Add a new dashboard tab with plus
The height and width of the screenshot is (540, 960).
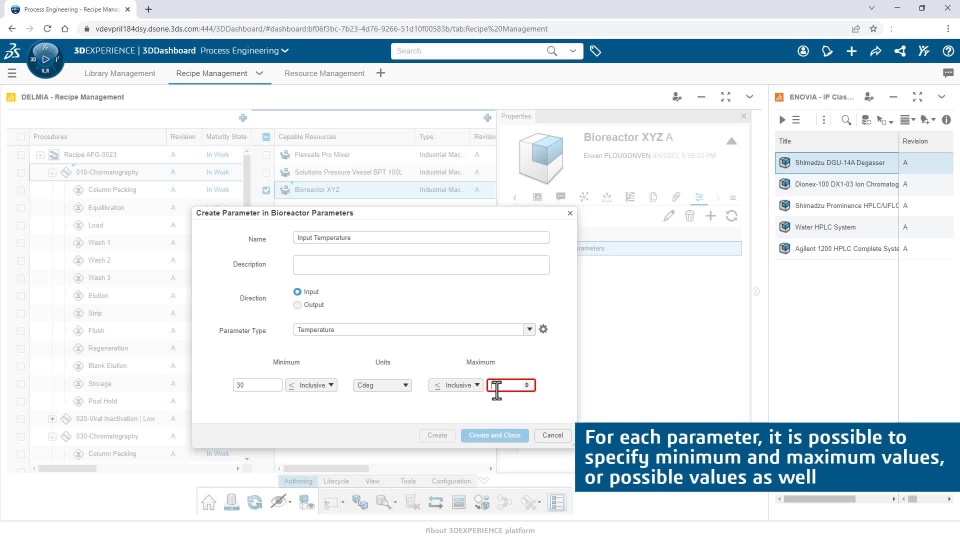point(380,73)
